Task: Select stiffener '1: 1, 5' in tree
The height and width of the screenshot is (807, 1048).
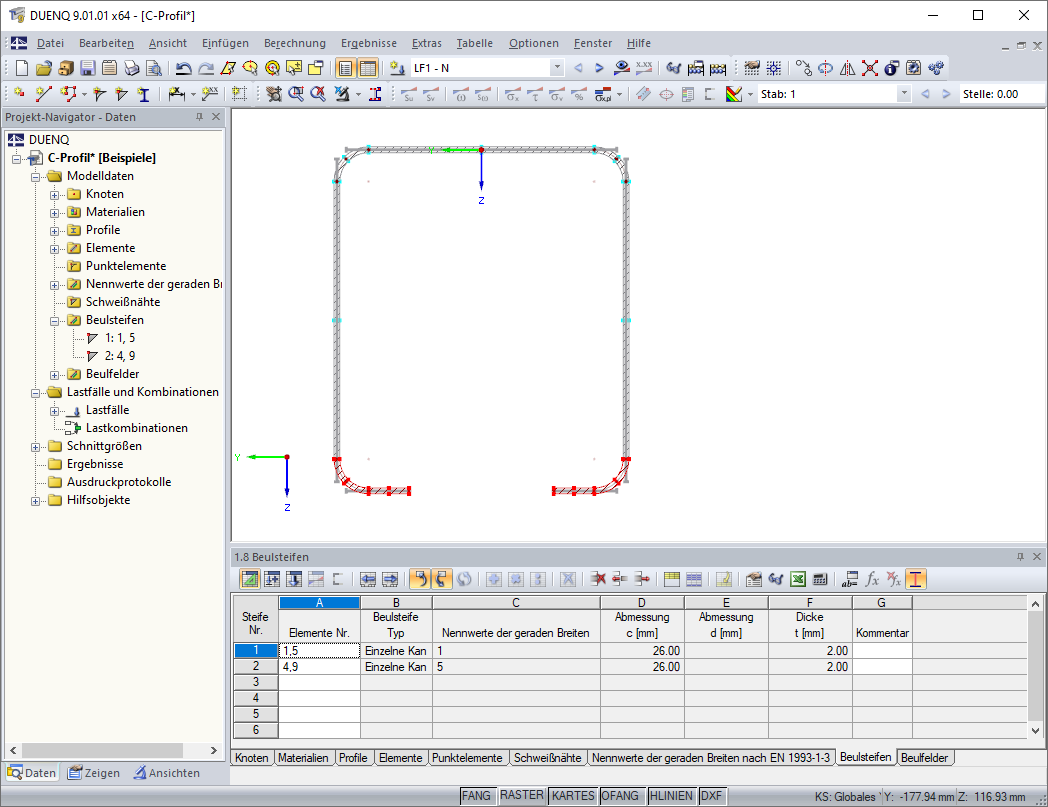Action: 120,338
